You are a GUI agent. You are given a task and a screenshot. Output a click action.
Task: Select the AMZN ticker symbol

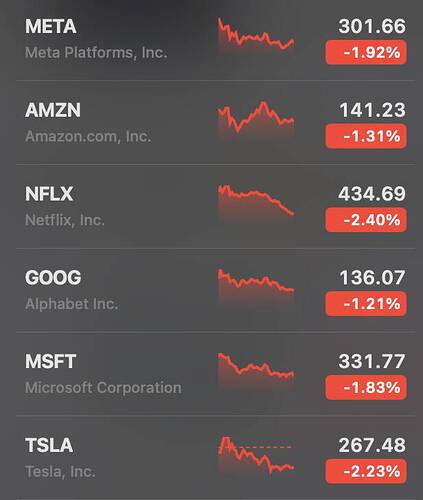[53, 110]
